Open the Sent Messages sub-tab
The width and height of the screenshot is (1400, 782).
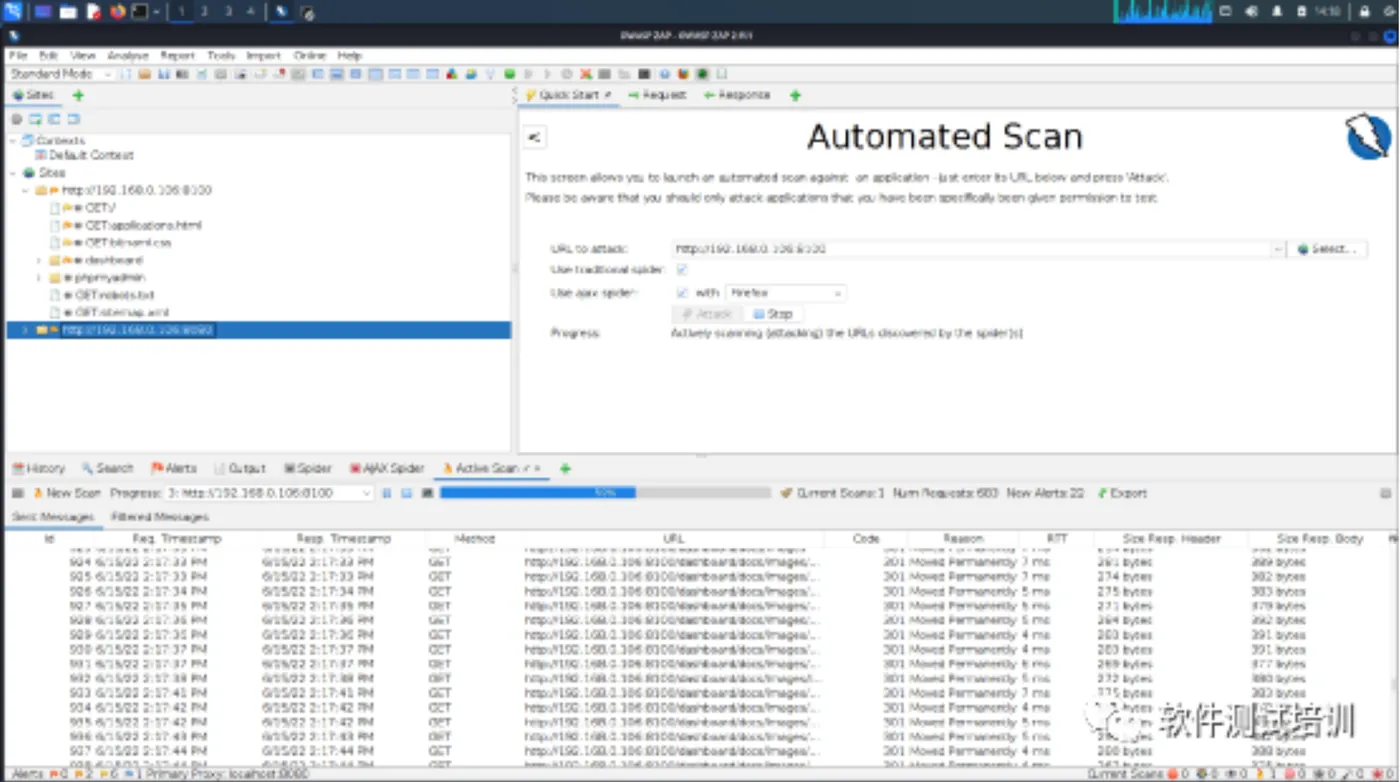click(x=52, y=517)
